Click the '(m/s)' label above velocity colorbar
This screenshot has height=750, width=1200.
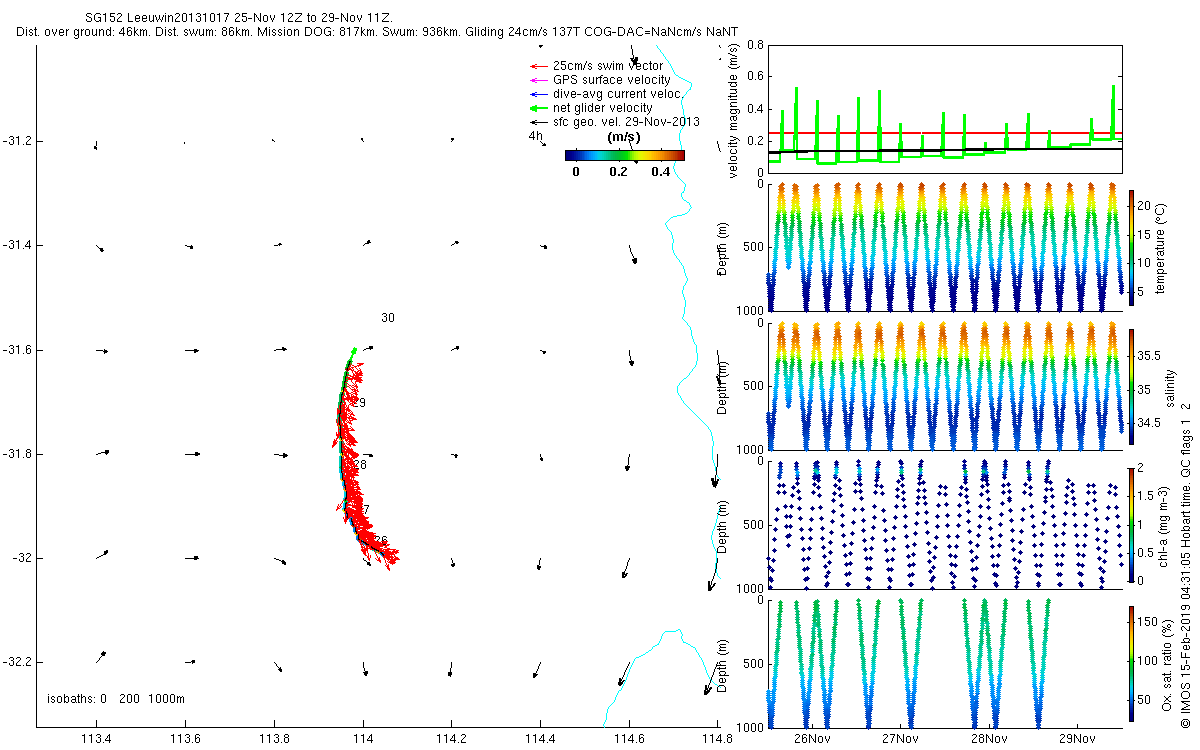click(624, 138)
